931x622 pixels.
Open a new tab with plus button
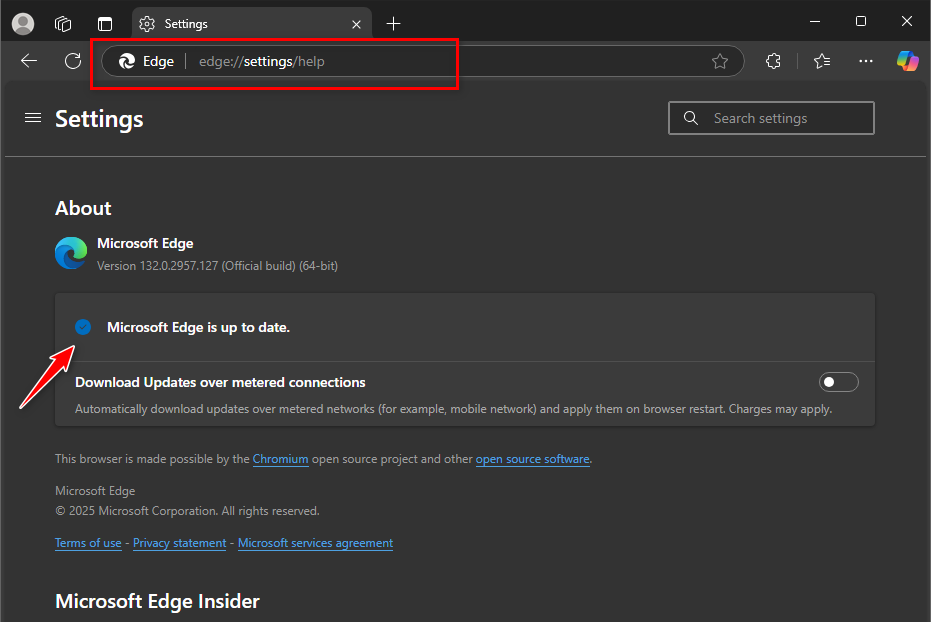point(393,24)
